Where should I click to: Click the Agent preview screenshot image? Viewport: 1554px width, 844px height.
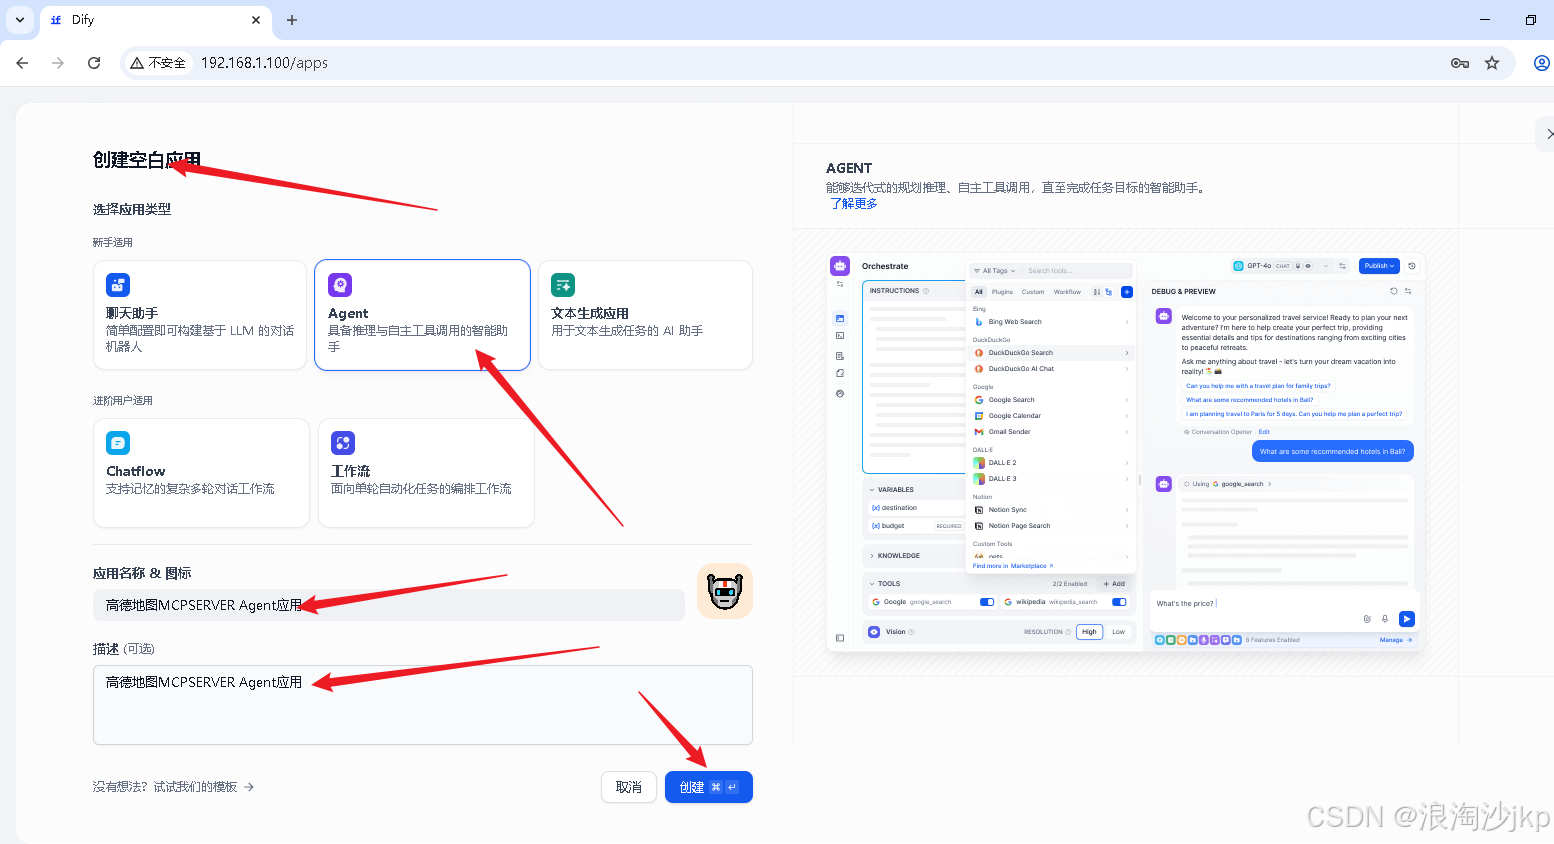click(x=1125, y=452)
